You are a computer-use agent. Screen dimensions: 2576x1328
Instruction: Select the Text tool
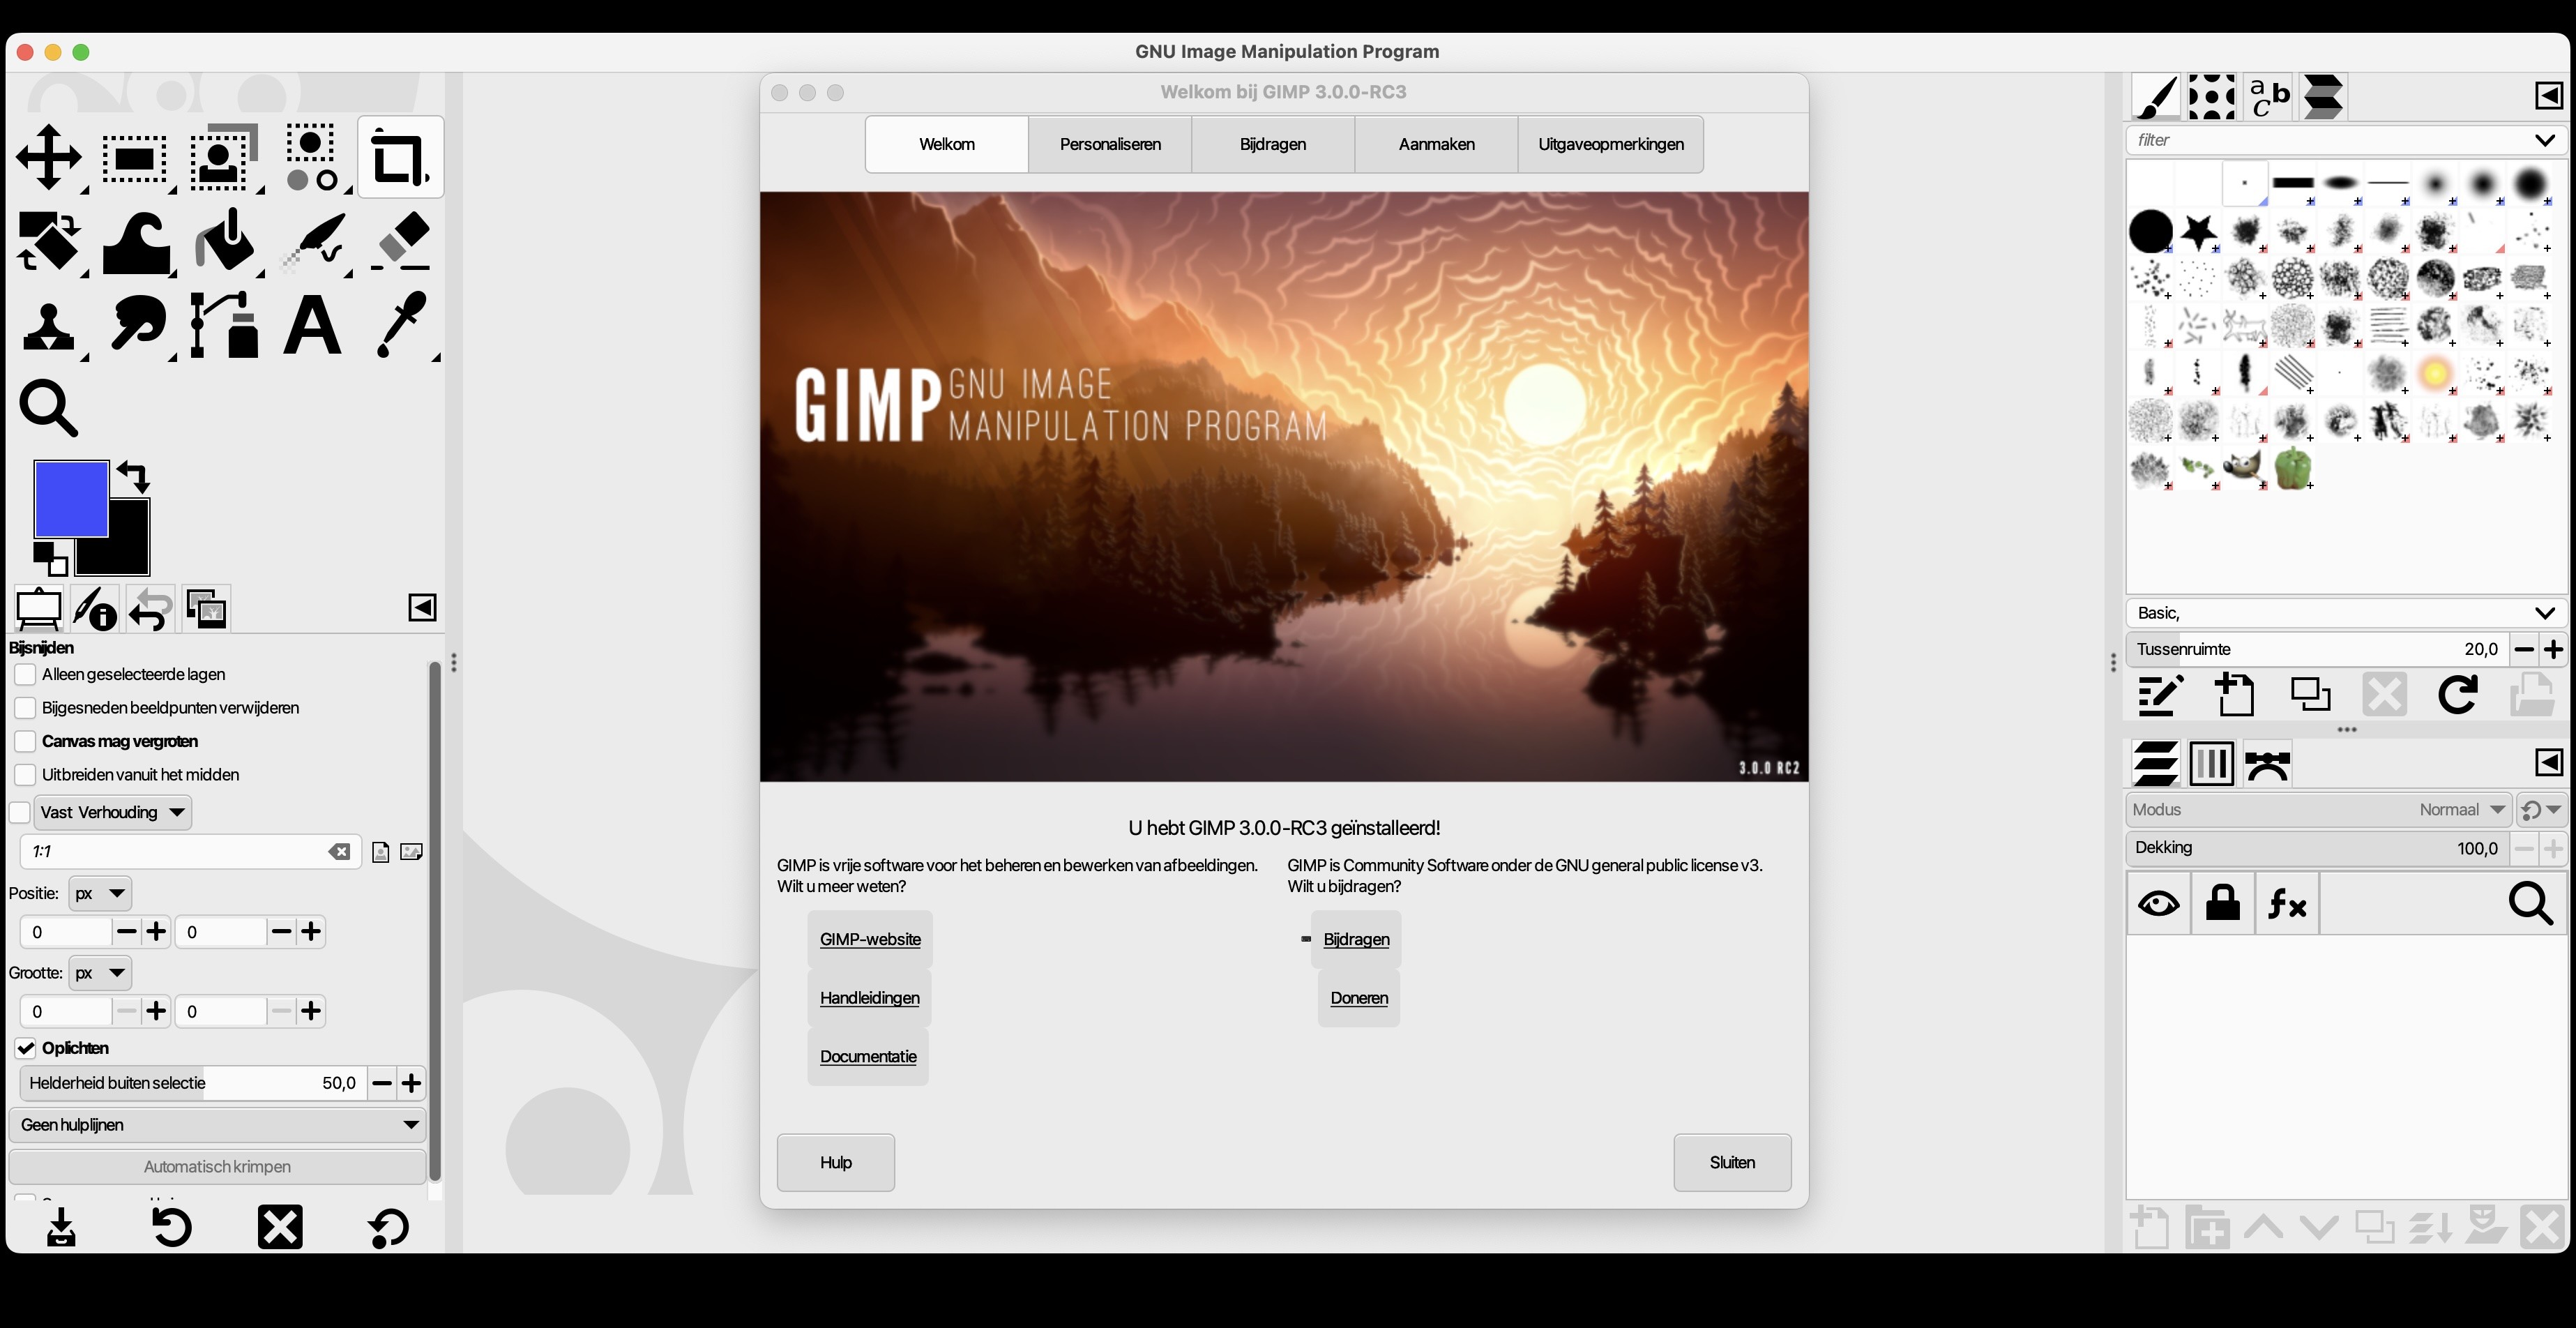312,326
